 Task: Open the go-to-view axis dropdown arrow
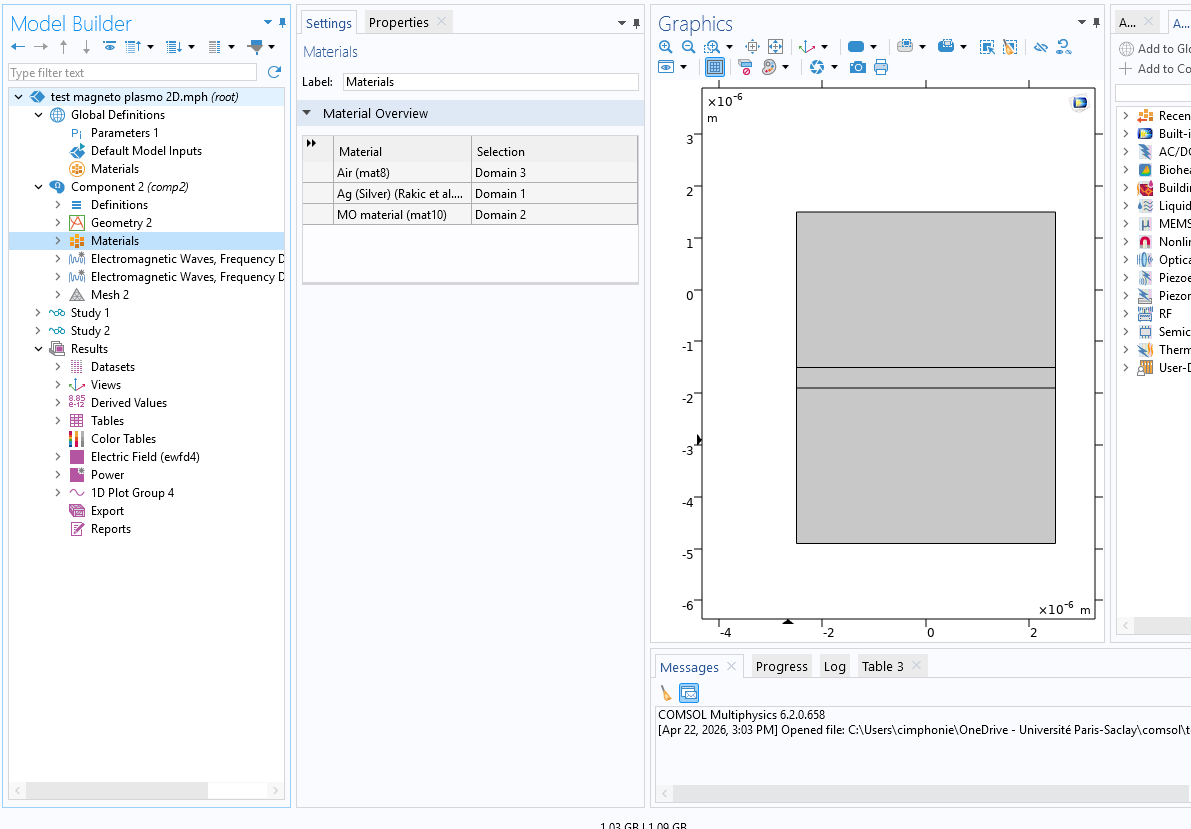(x=825, y=47)
